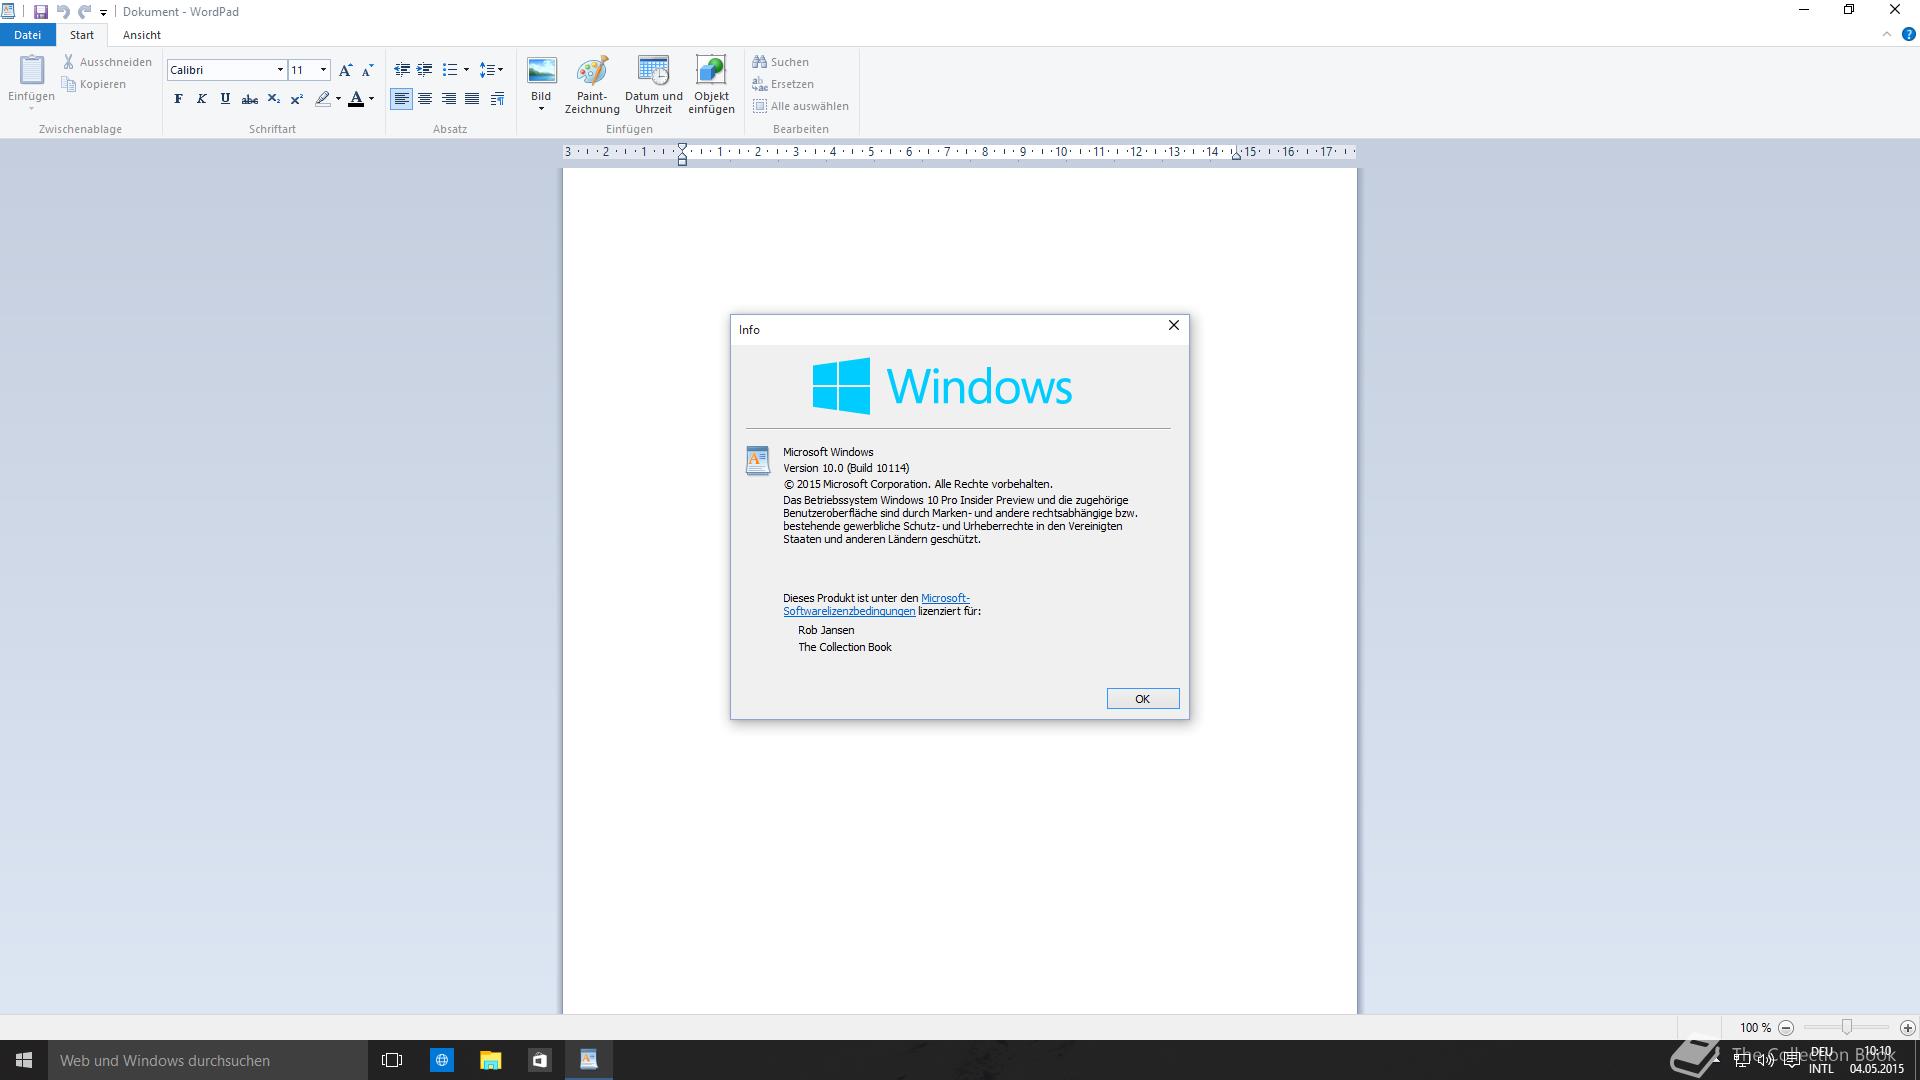Screen dimensions: 1920x1080
Task: Select justified text alignment
Action: click(472, 99)
